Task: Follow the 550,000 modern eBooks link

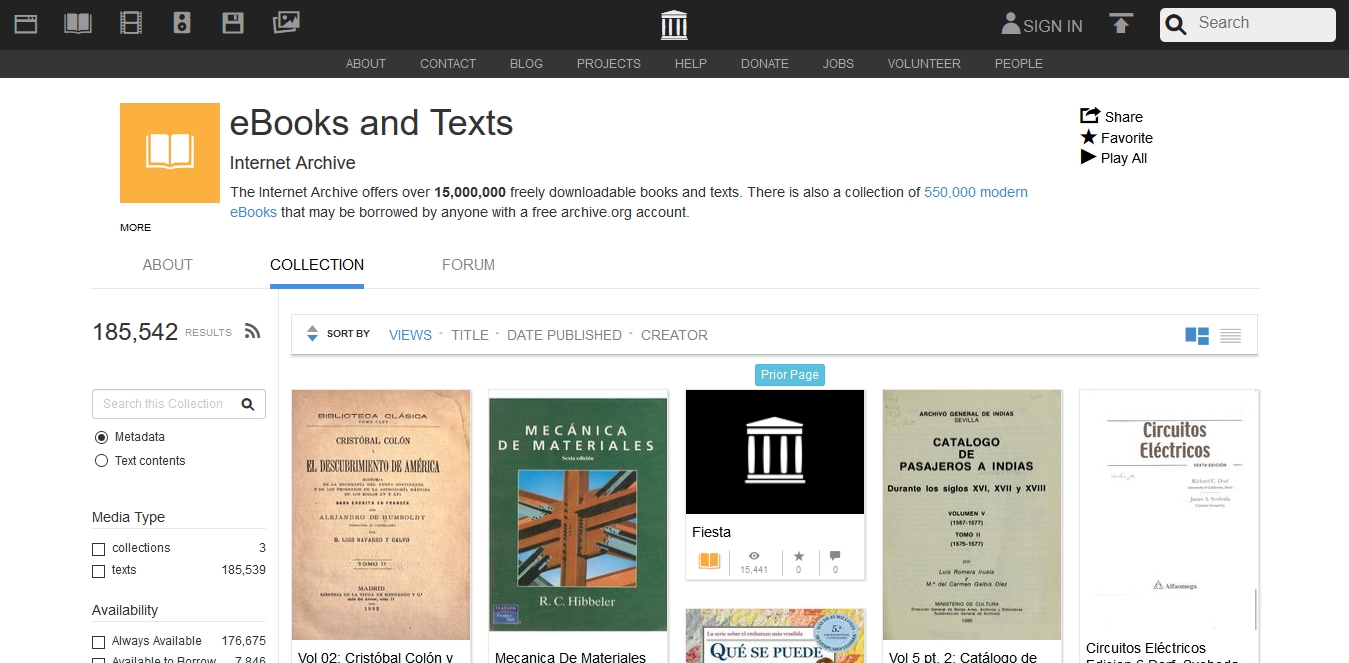Action: pyautogui.click(x=629, y=202)
